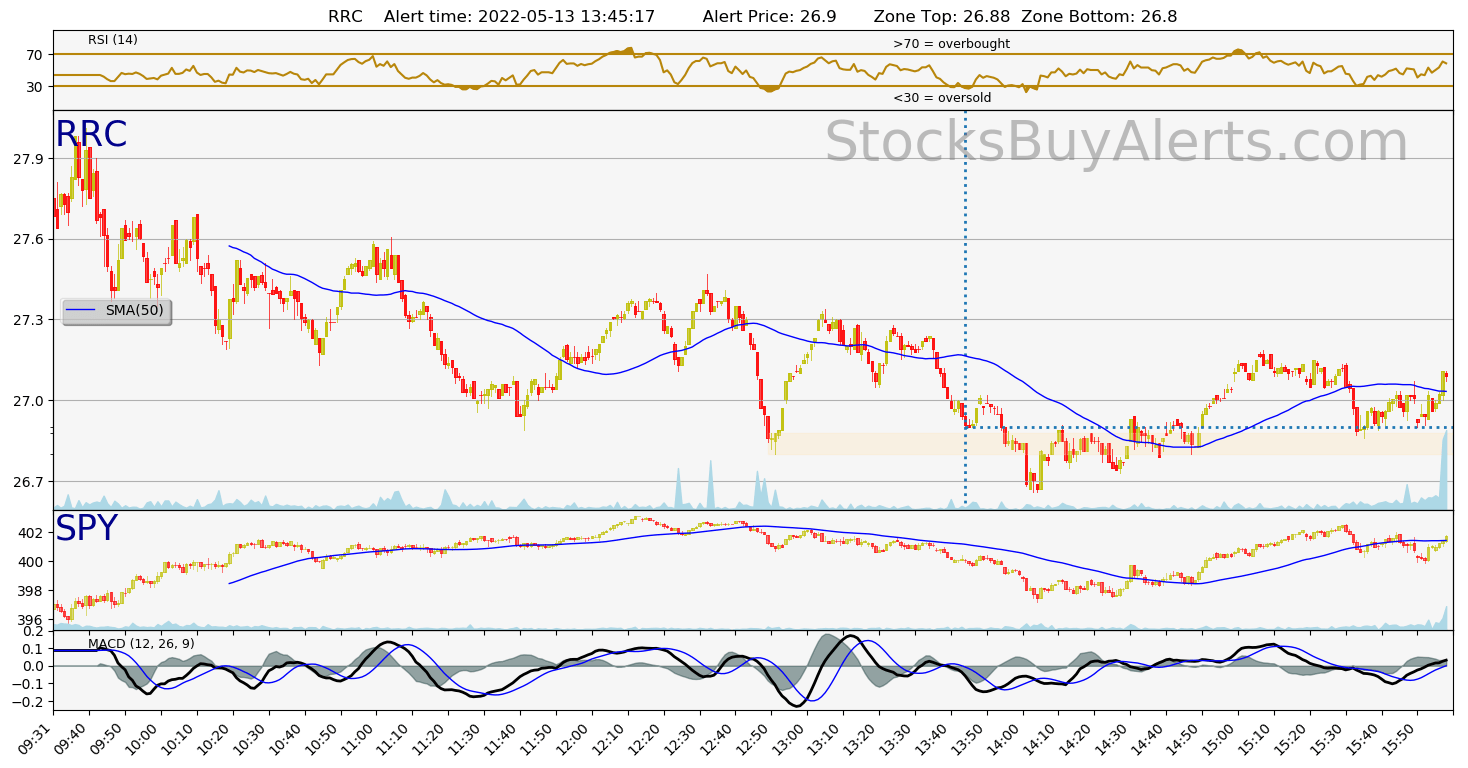Click the vertical dotted alert time marker
The image size is (1468, 768).
click(x=965, y=310)
